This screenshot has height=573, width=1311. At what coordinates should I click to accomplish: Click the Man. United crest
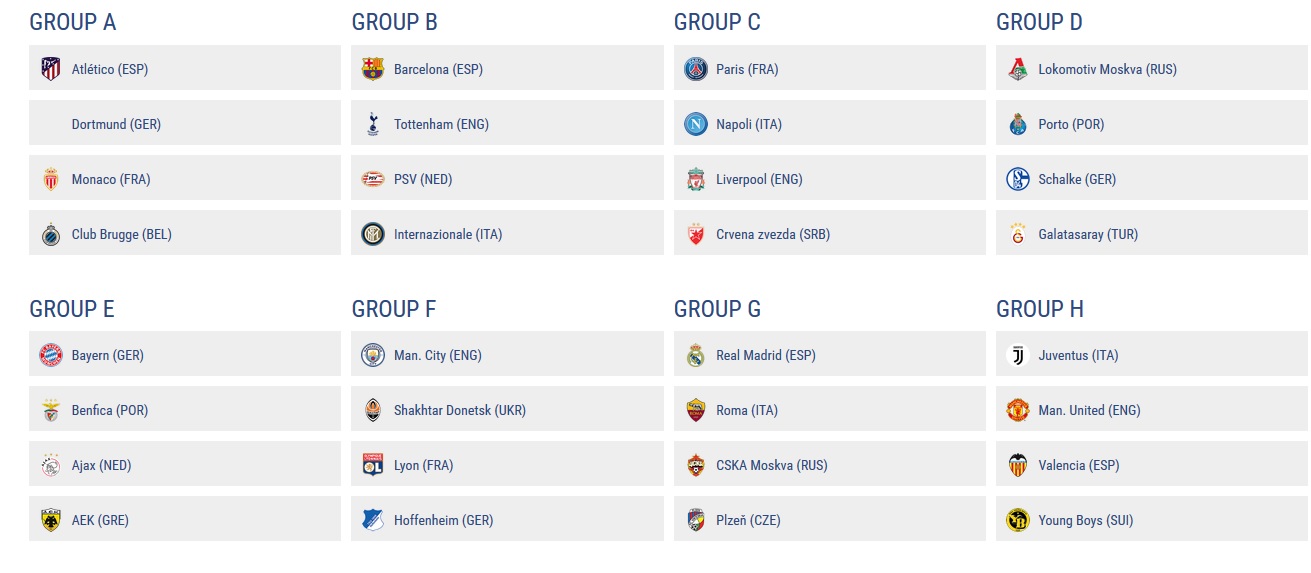pos(1017,410)
